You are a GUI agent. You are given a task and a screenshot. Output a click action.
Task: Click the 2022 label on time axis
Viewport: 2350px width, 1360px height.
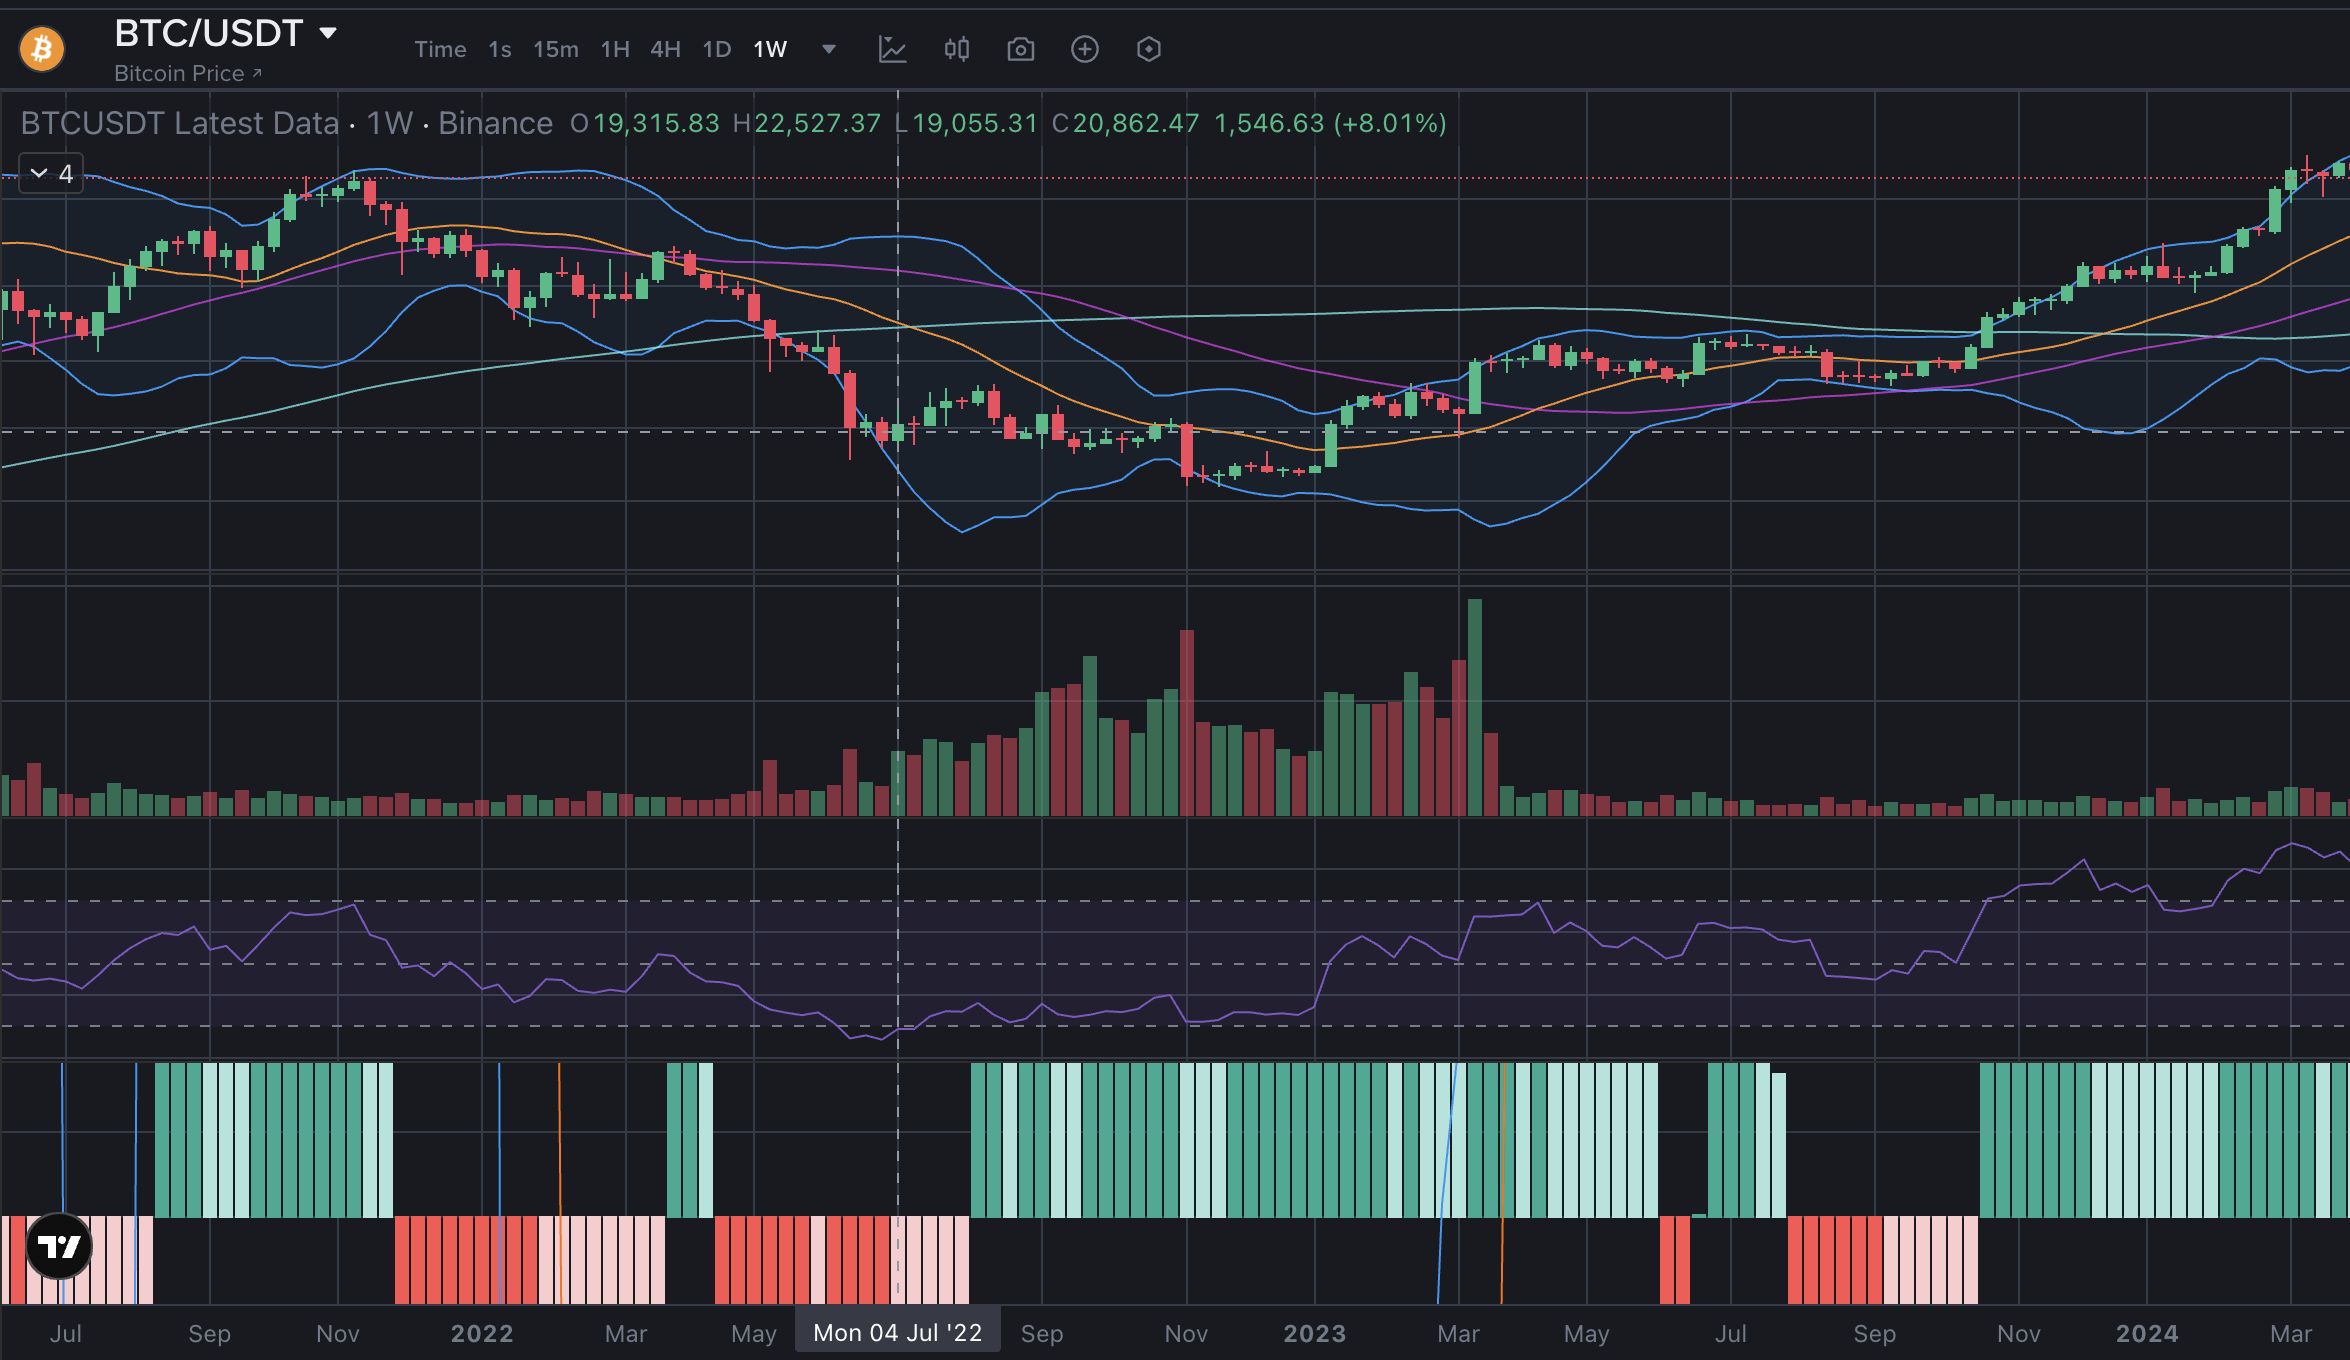click(x=482, y=1333)
